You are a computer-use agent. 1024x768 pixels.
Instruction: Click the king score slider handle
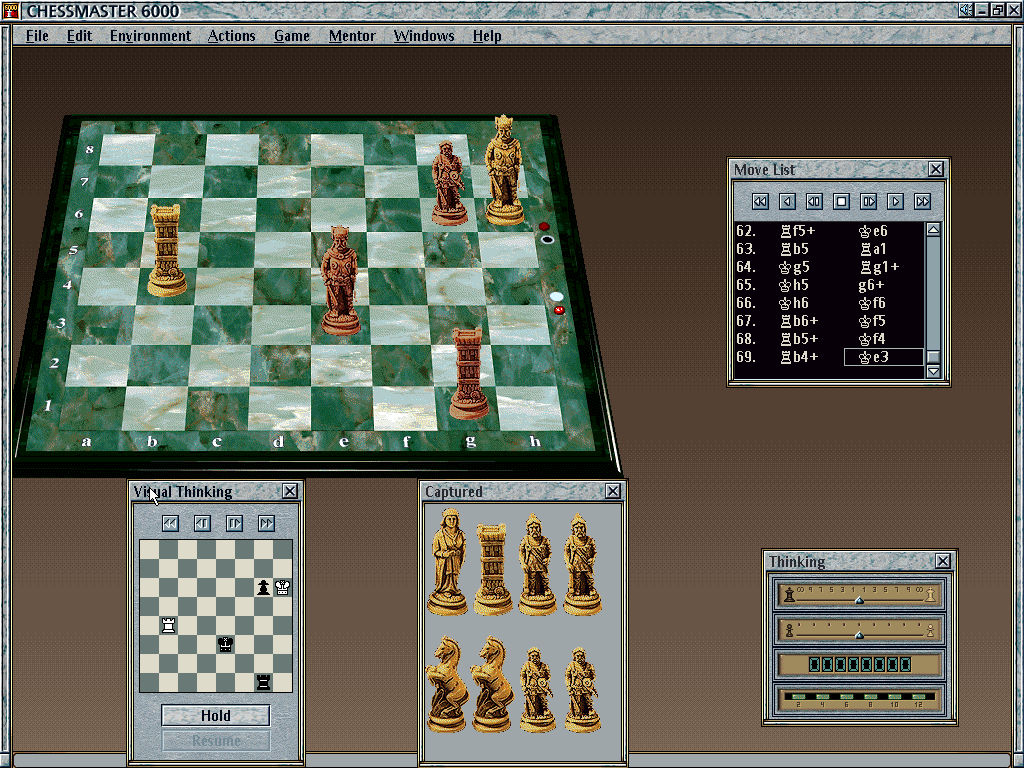858,600
